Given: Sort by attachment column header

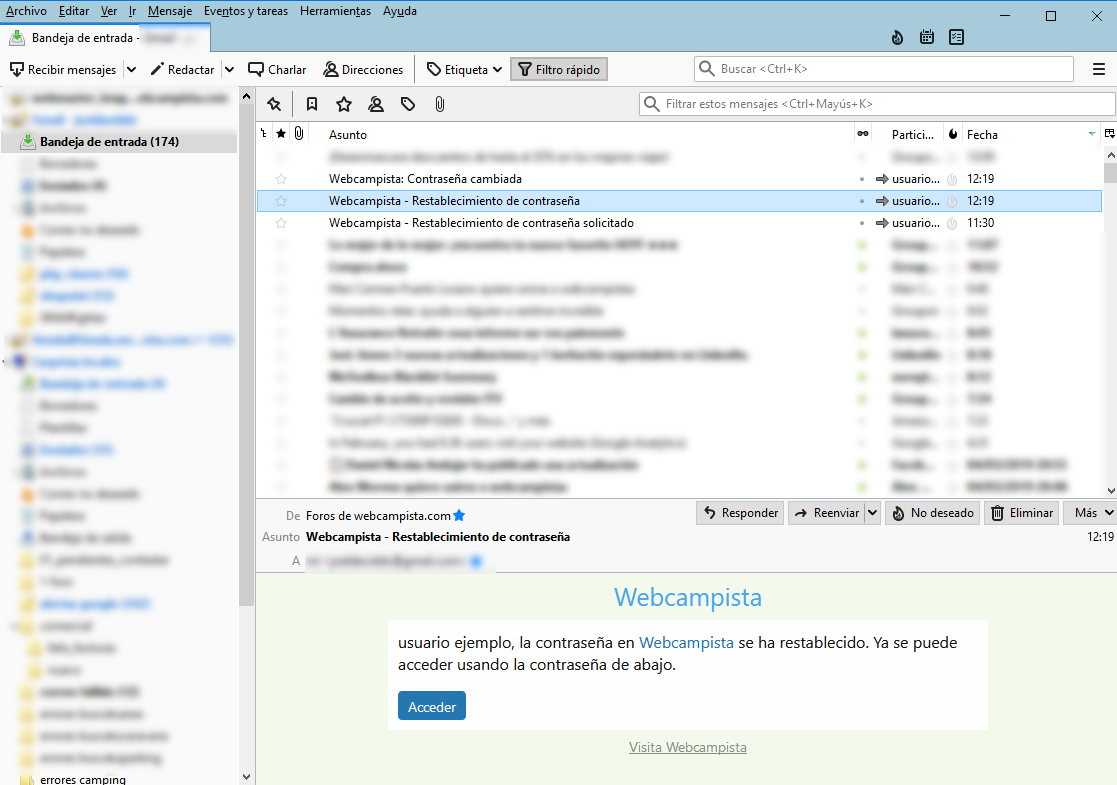Looking at the screenshot, I should point(299,134).
